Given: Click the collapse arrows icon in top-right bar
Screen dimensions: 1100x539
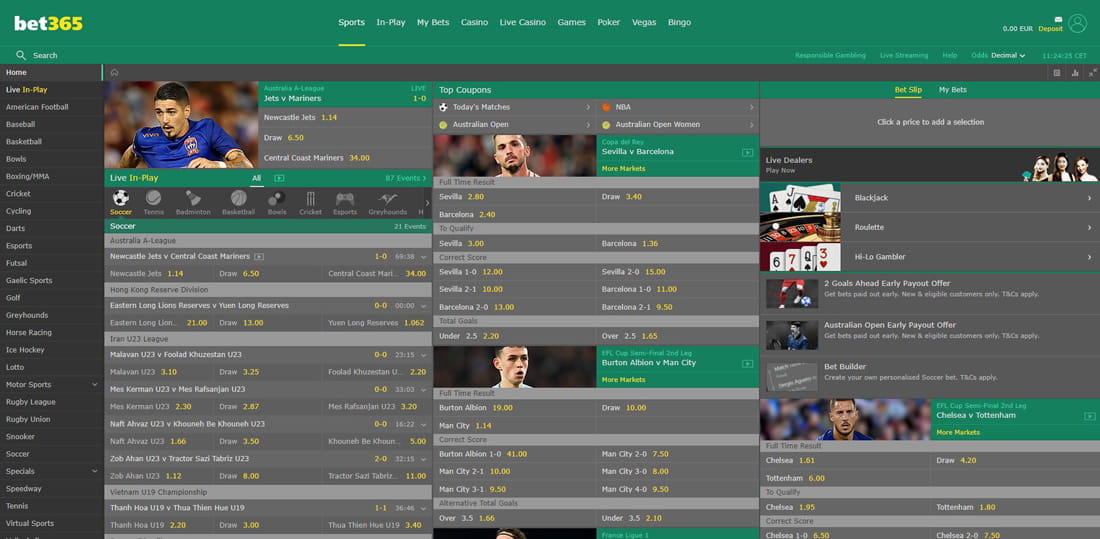Looking at the screenshot, I should (x=1092, y=72).
